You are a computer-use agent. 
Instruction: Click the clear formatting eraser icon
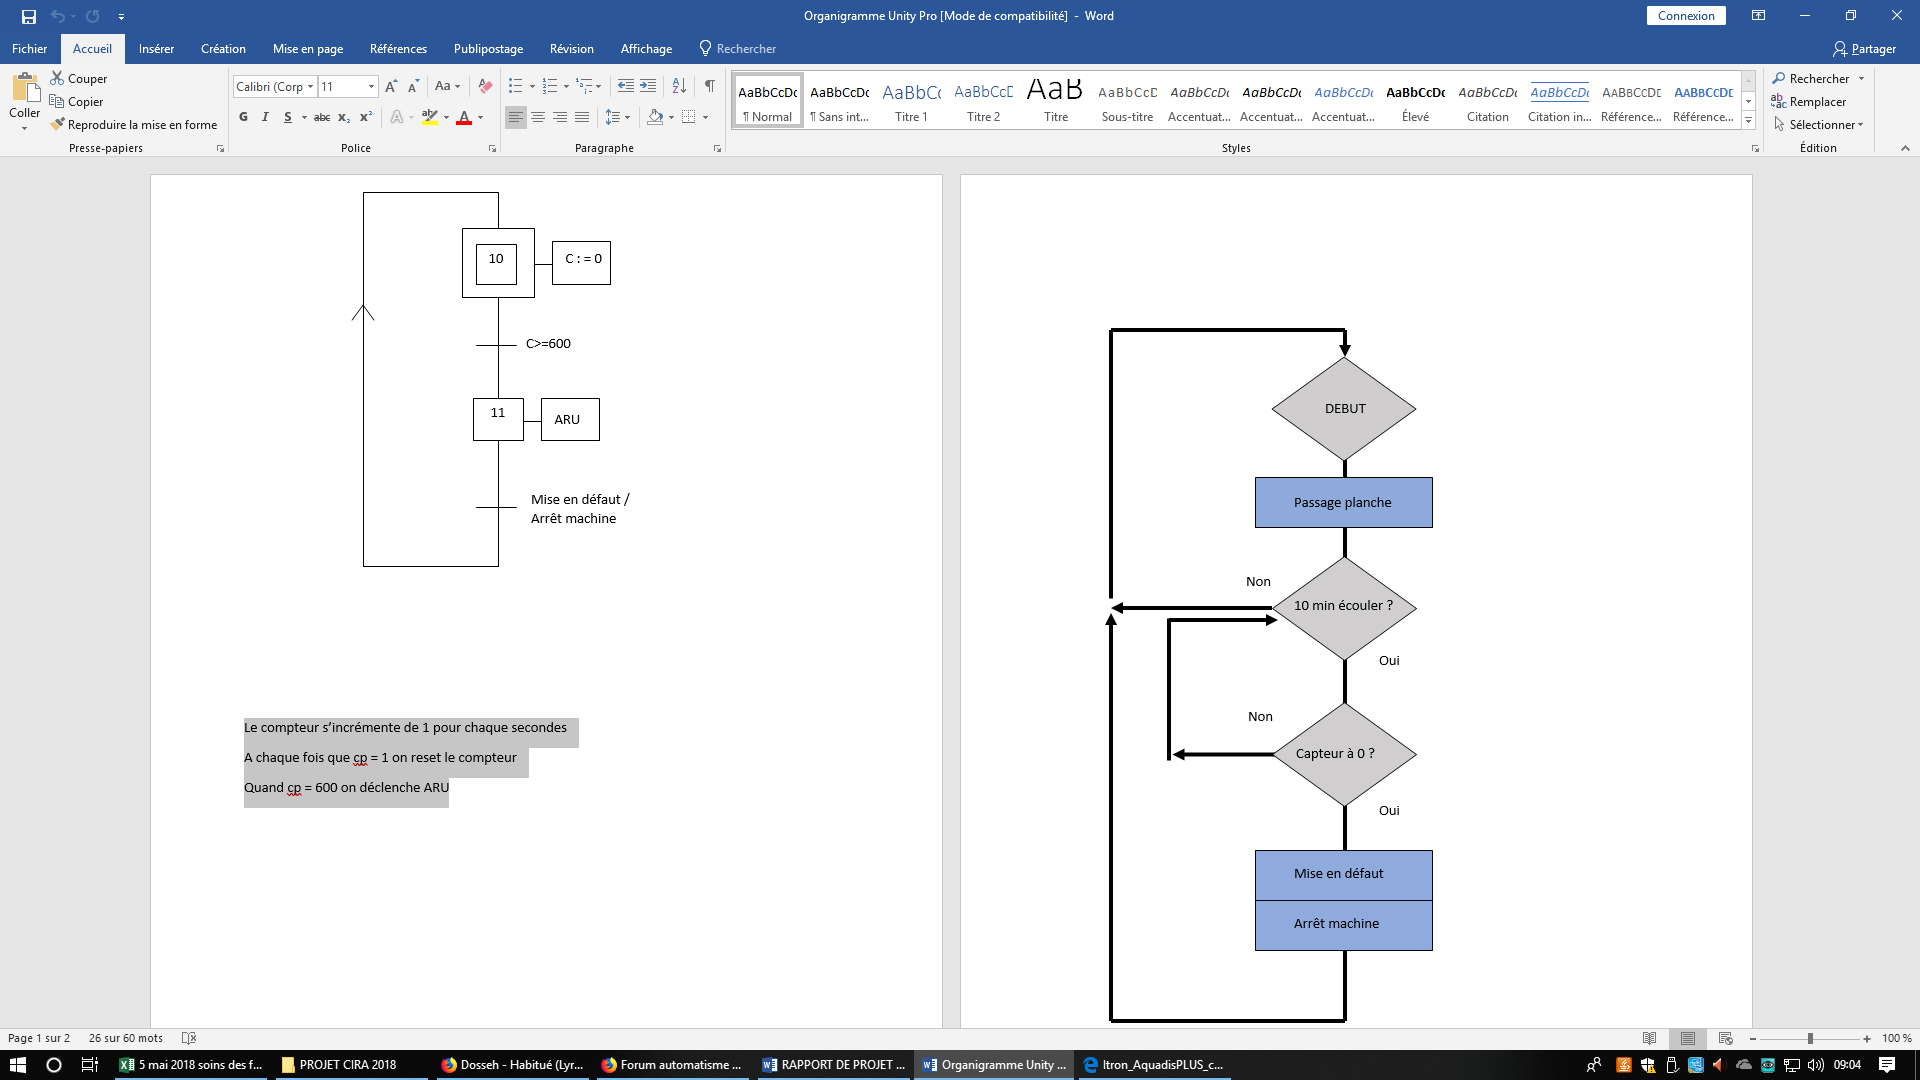(485, 86)
